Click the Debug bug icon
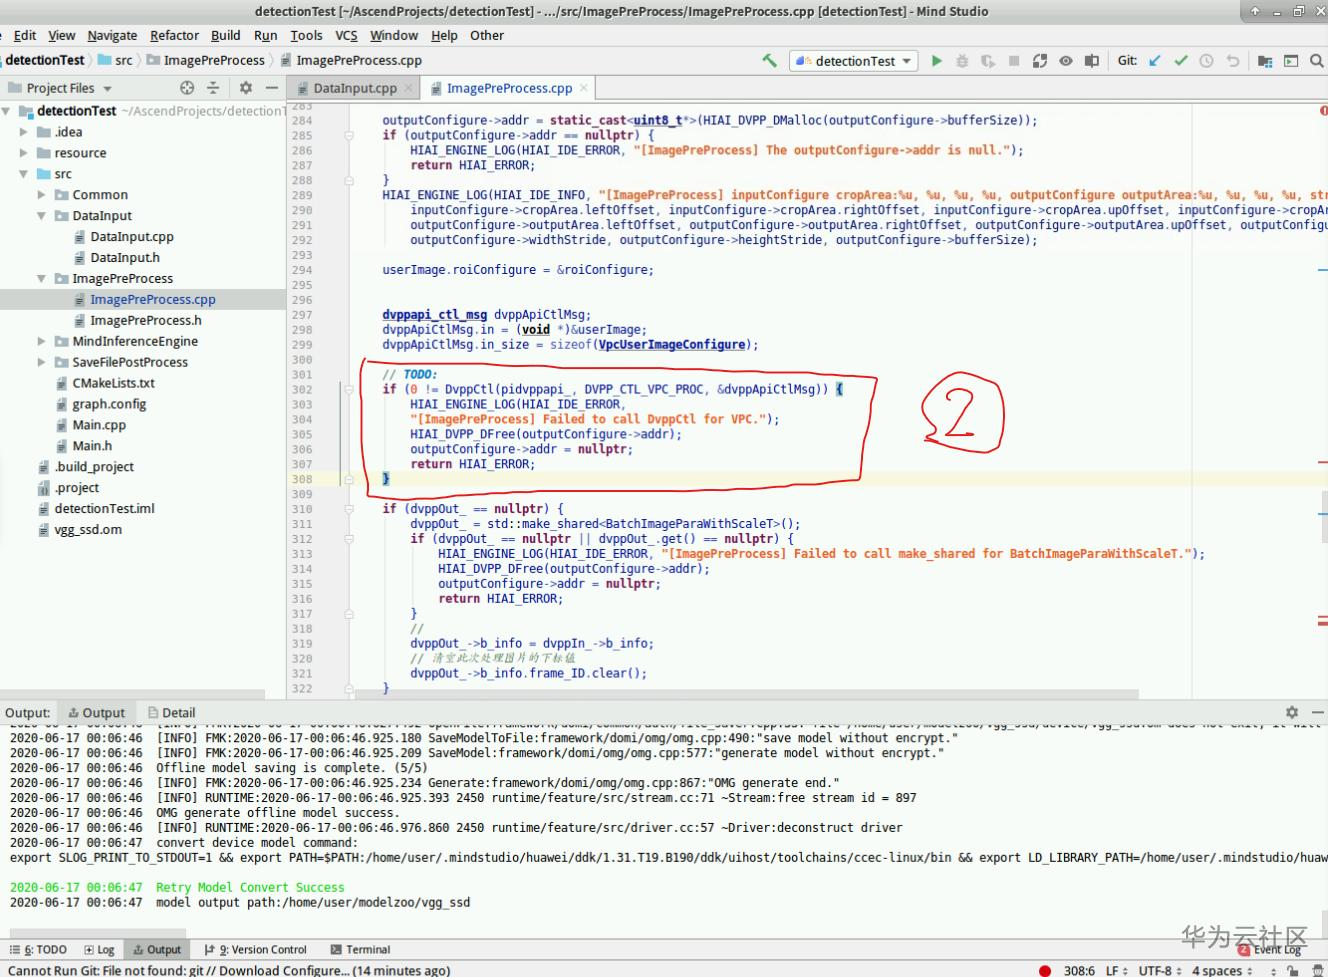The width and height of the screenshot is (1328, 977). [x=962, y=60]
